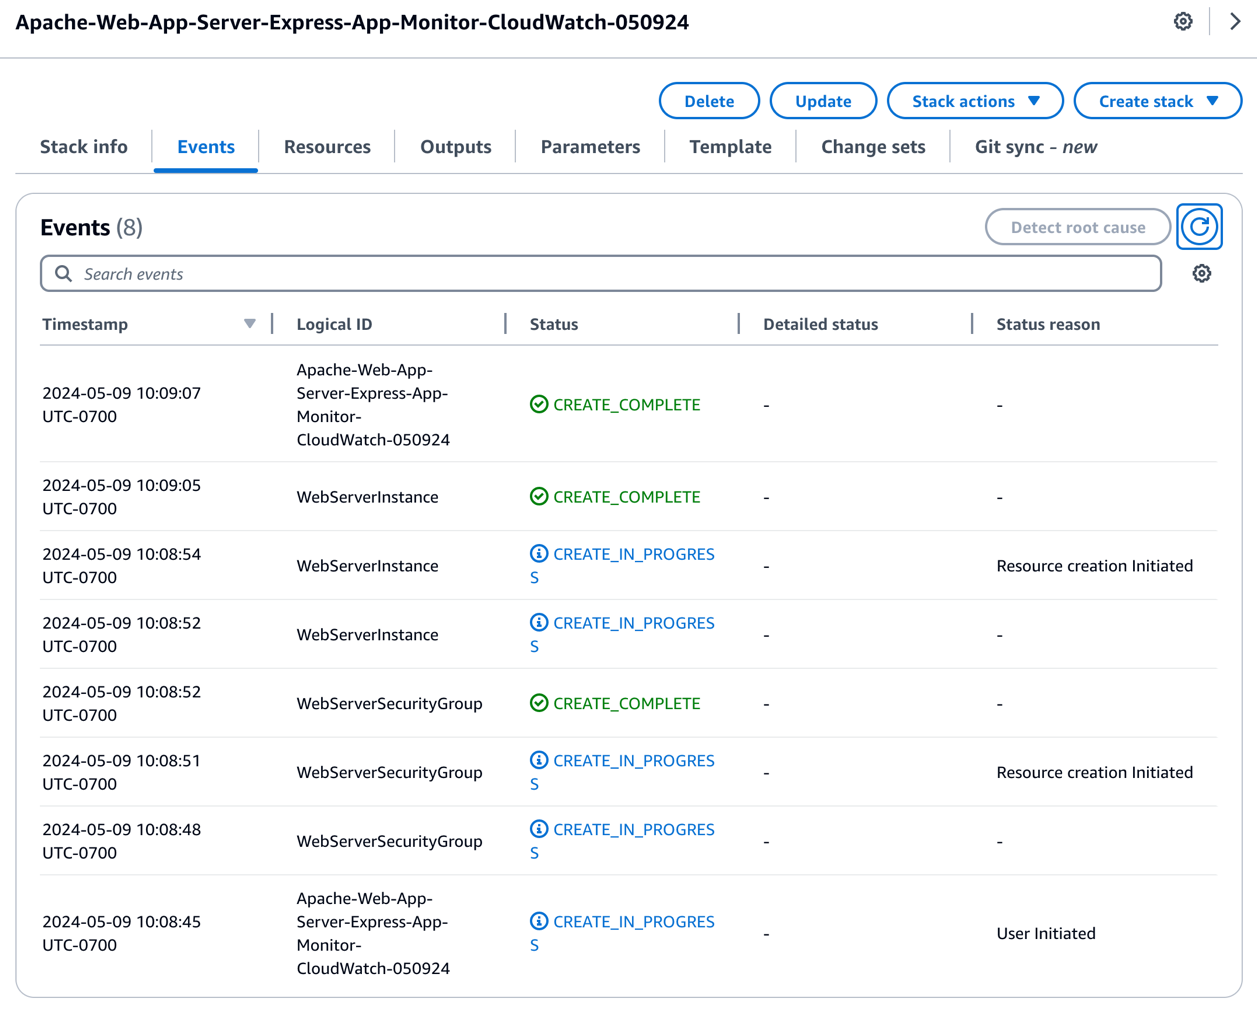
Task: Click the stack name title at top
Action: [352, 22]
